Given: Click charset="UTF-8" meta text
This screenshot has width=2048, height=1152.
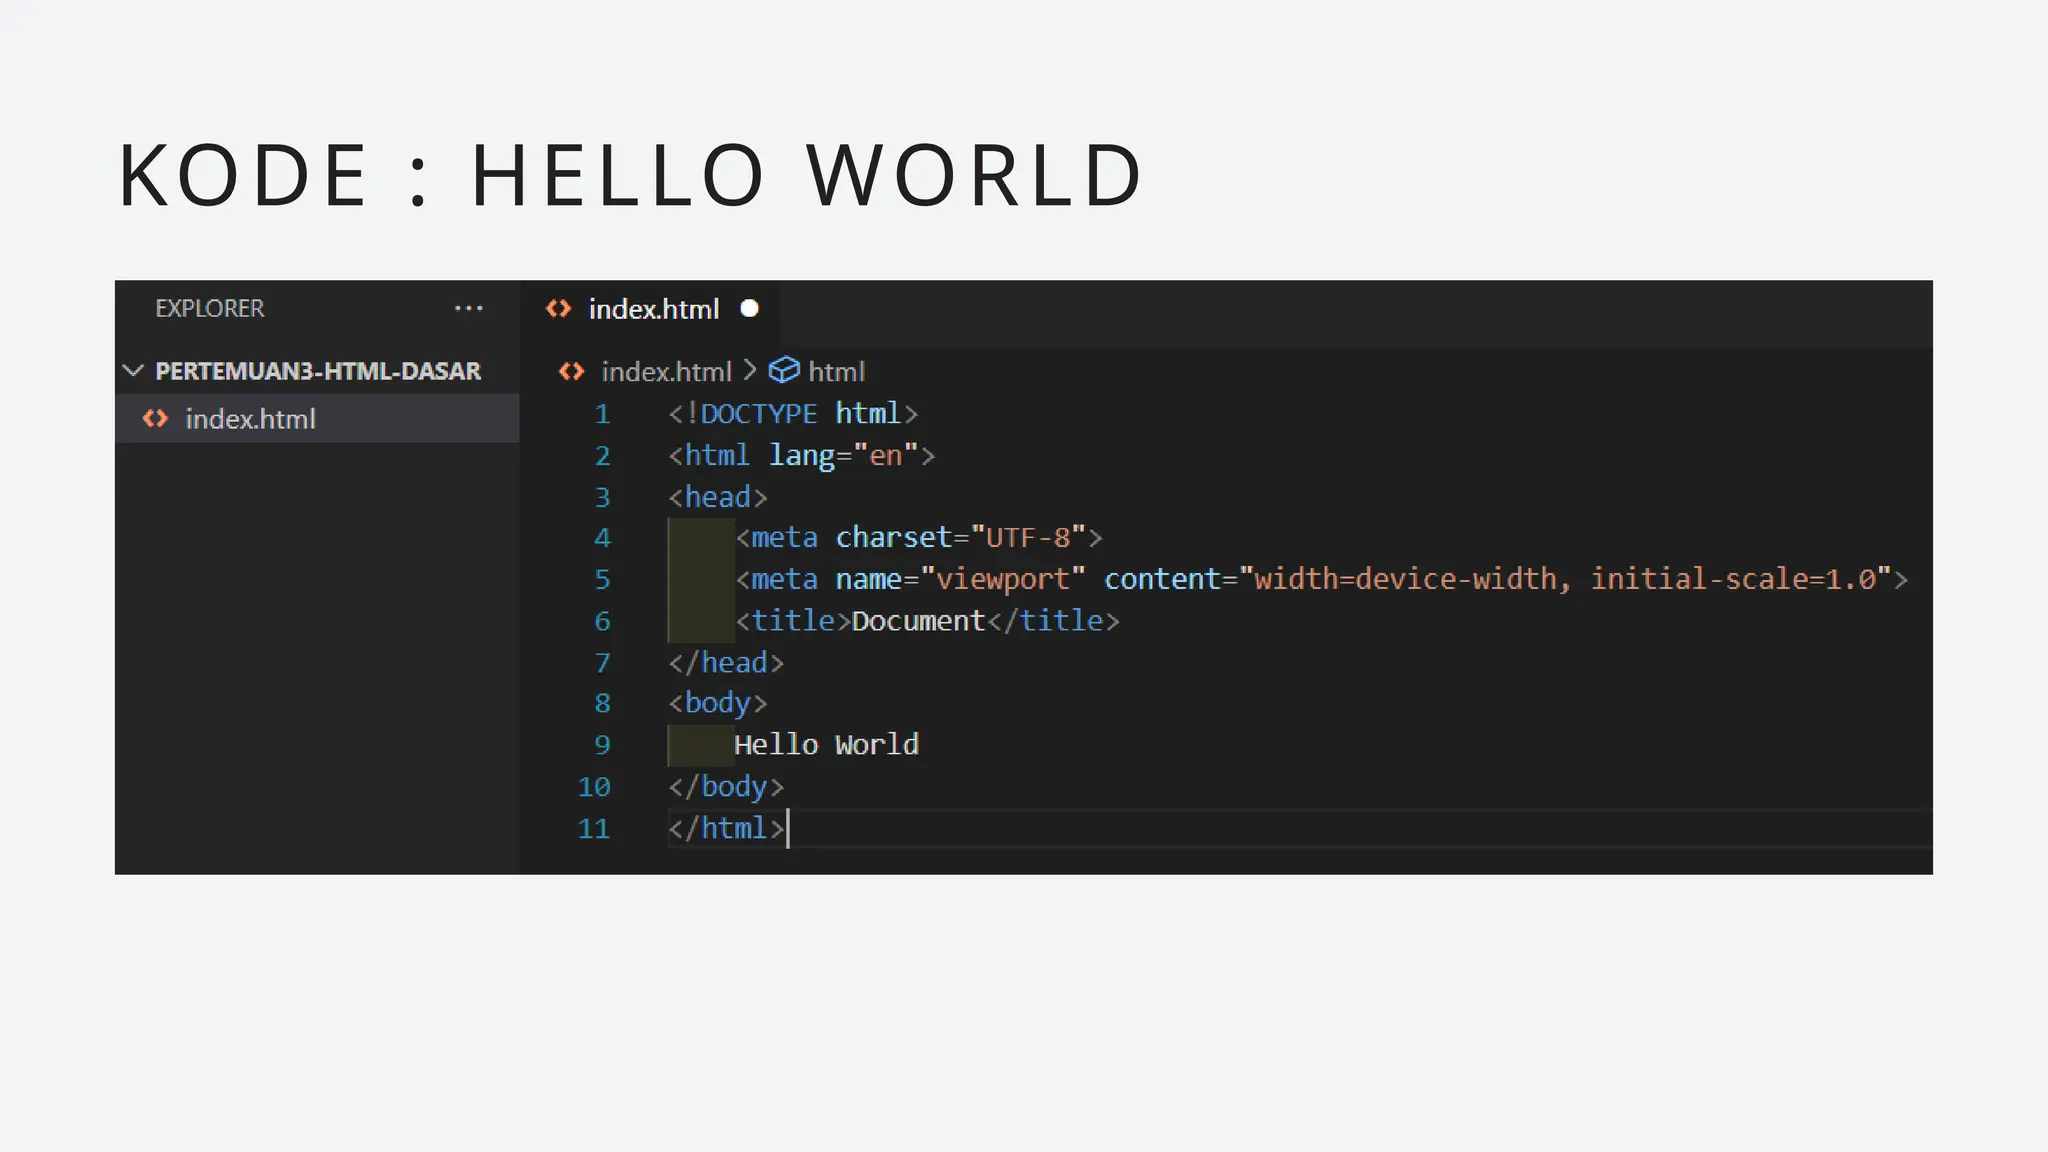Looking at the screenshot, I should coord(960,538).
